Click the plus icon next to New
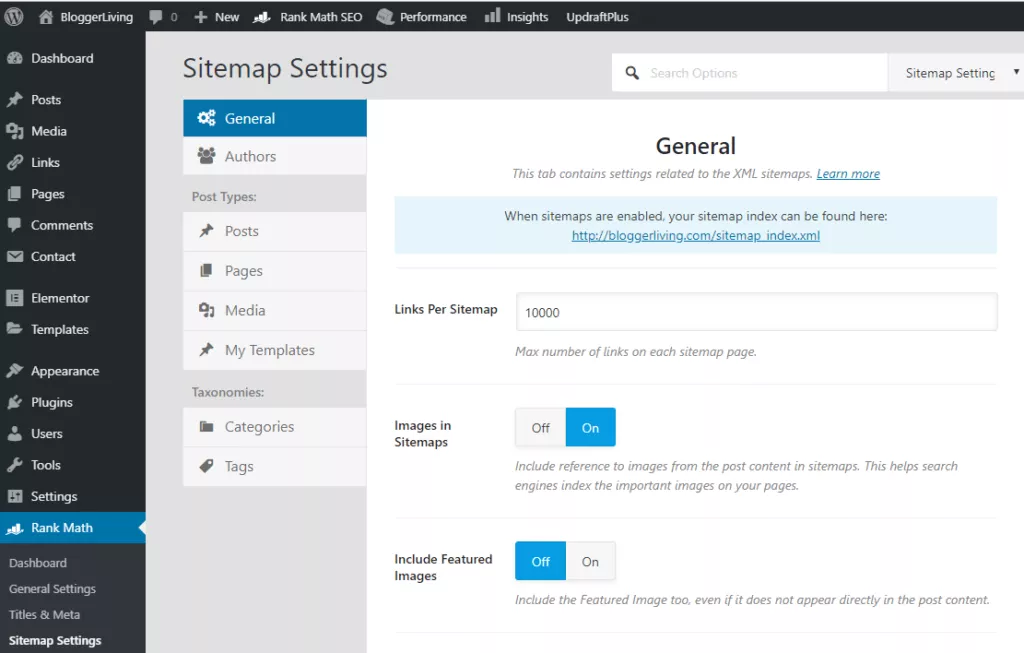 pyautogui.click(x=200, y=17)
